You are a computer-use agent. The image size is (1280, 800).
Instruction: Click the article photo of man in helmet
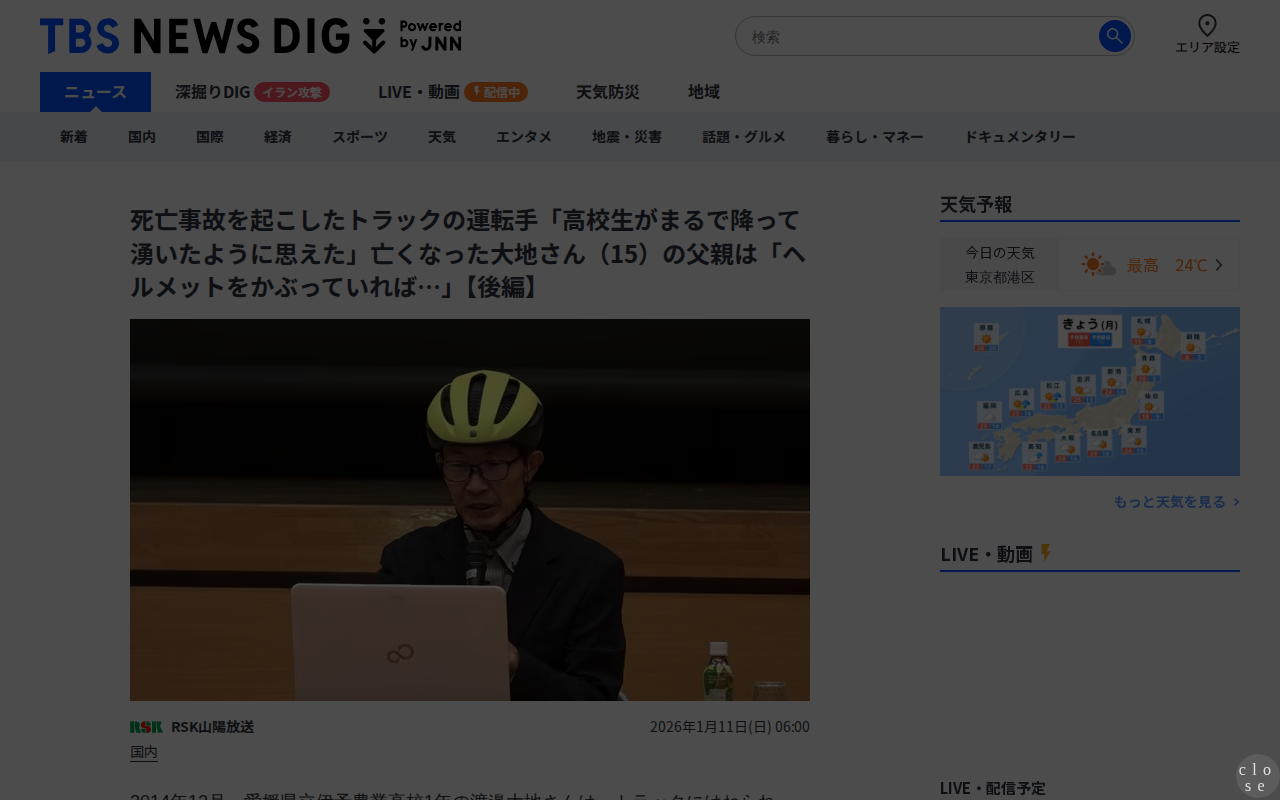point(470,510)
